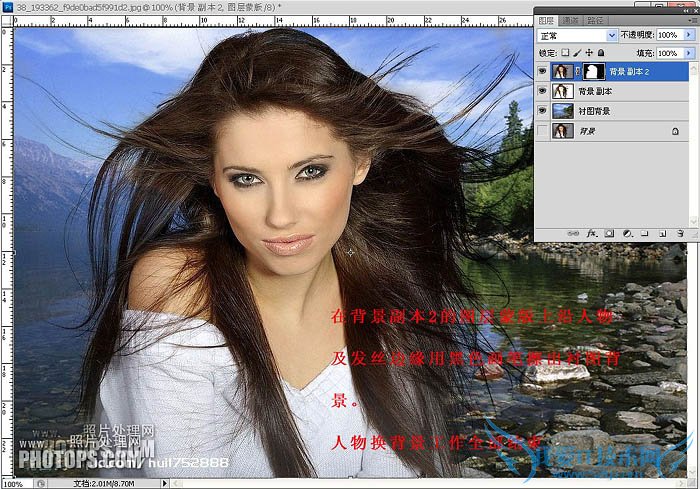
Task: Click the 背景 副本 2 layer mask thumbnail
Action: click(x=594, y=71)
